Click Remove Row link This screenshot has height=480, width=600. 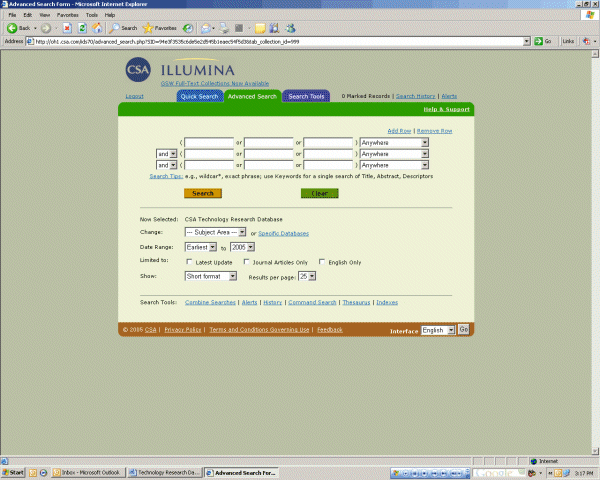[434, 131]
